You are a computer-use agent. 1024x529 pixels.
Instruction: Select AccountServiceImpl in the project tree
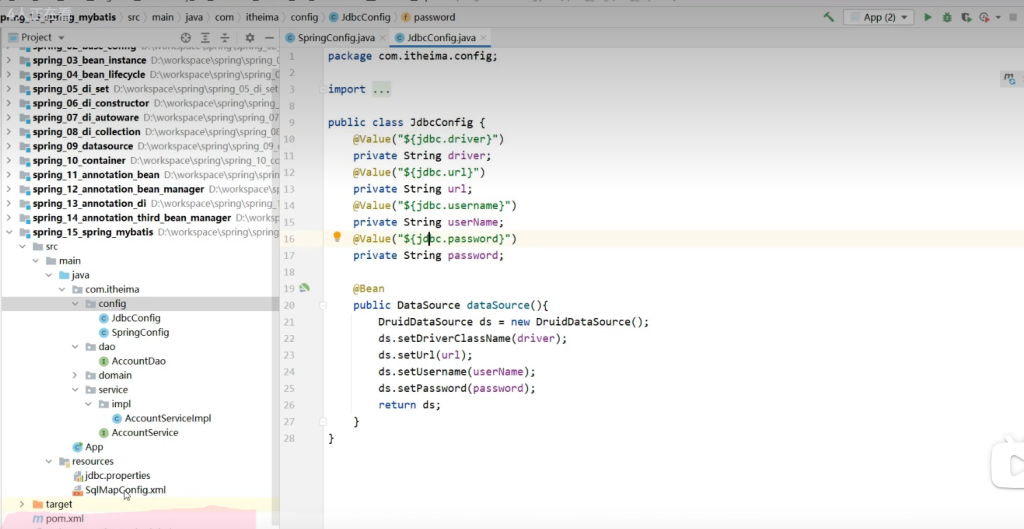pos(167,418)
